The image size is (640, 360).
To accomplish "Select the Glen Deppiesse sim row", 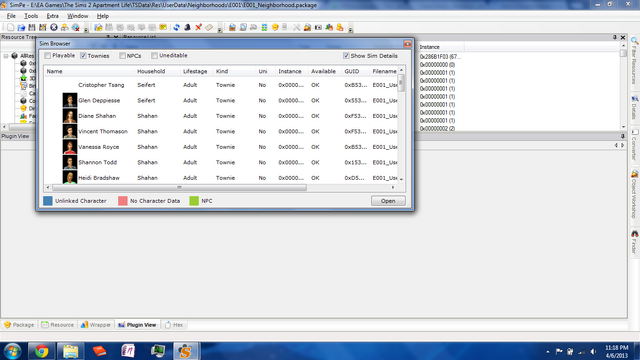I will [x=221, y=100].
